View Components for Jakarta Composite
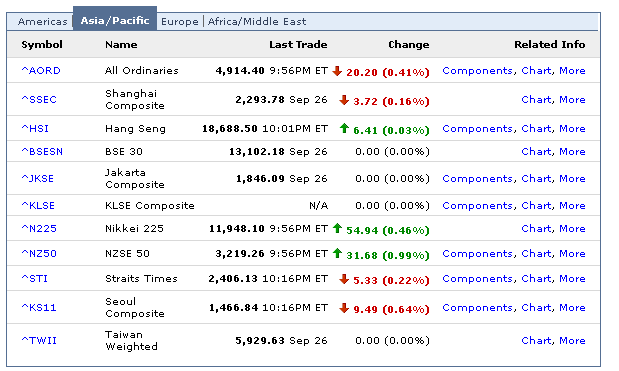This screenshot has width=619, height=371. coord(477,178)
